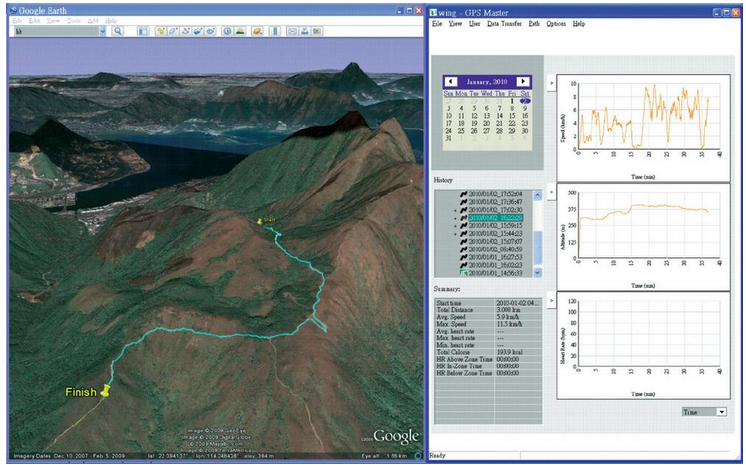Image resolution: width=746 pixels, height=465 pixels.
Task: Toggle the sunlight across landscape icon
Action: (240, 31)
